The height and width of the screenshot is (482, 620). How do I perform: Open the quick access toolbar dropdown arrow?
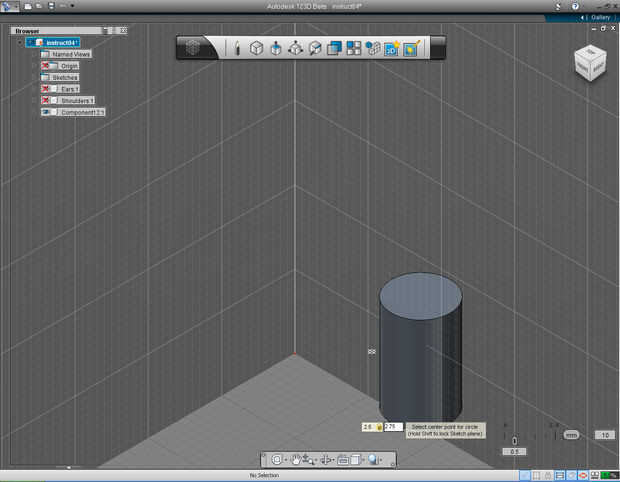(x=72, y=6)
